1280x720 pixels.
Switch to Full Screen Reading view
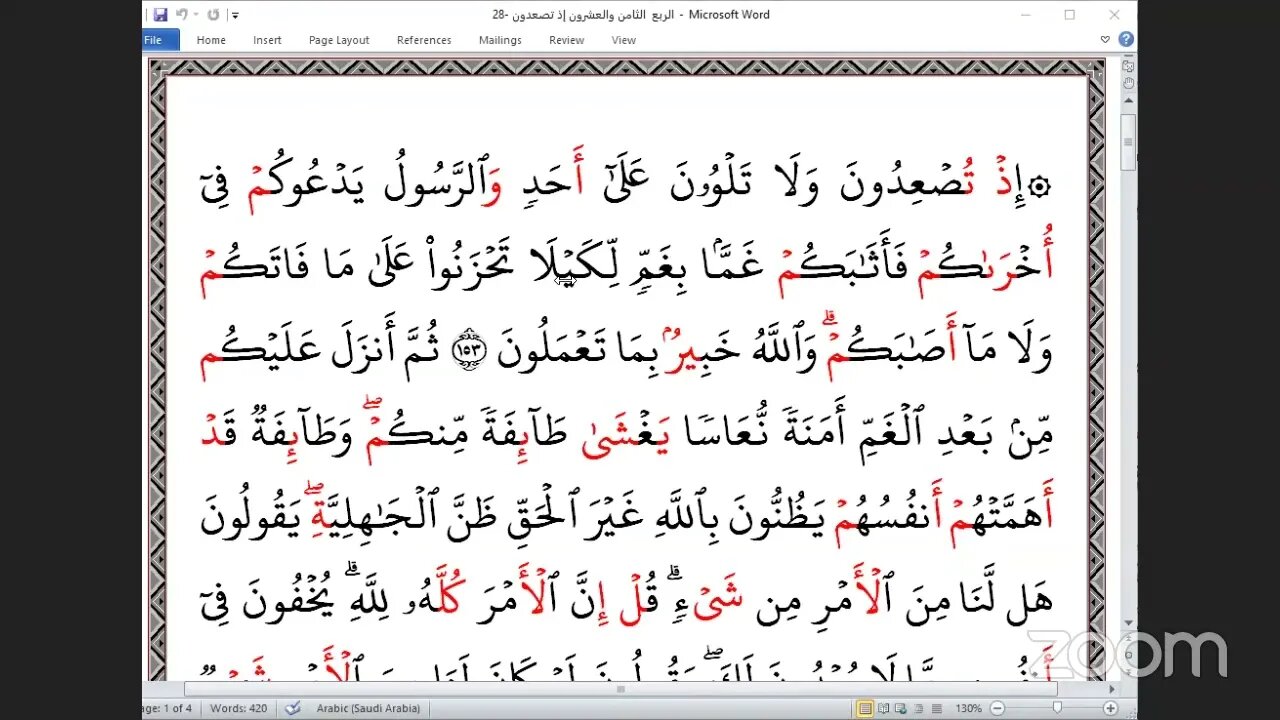[x=886, y=708]
